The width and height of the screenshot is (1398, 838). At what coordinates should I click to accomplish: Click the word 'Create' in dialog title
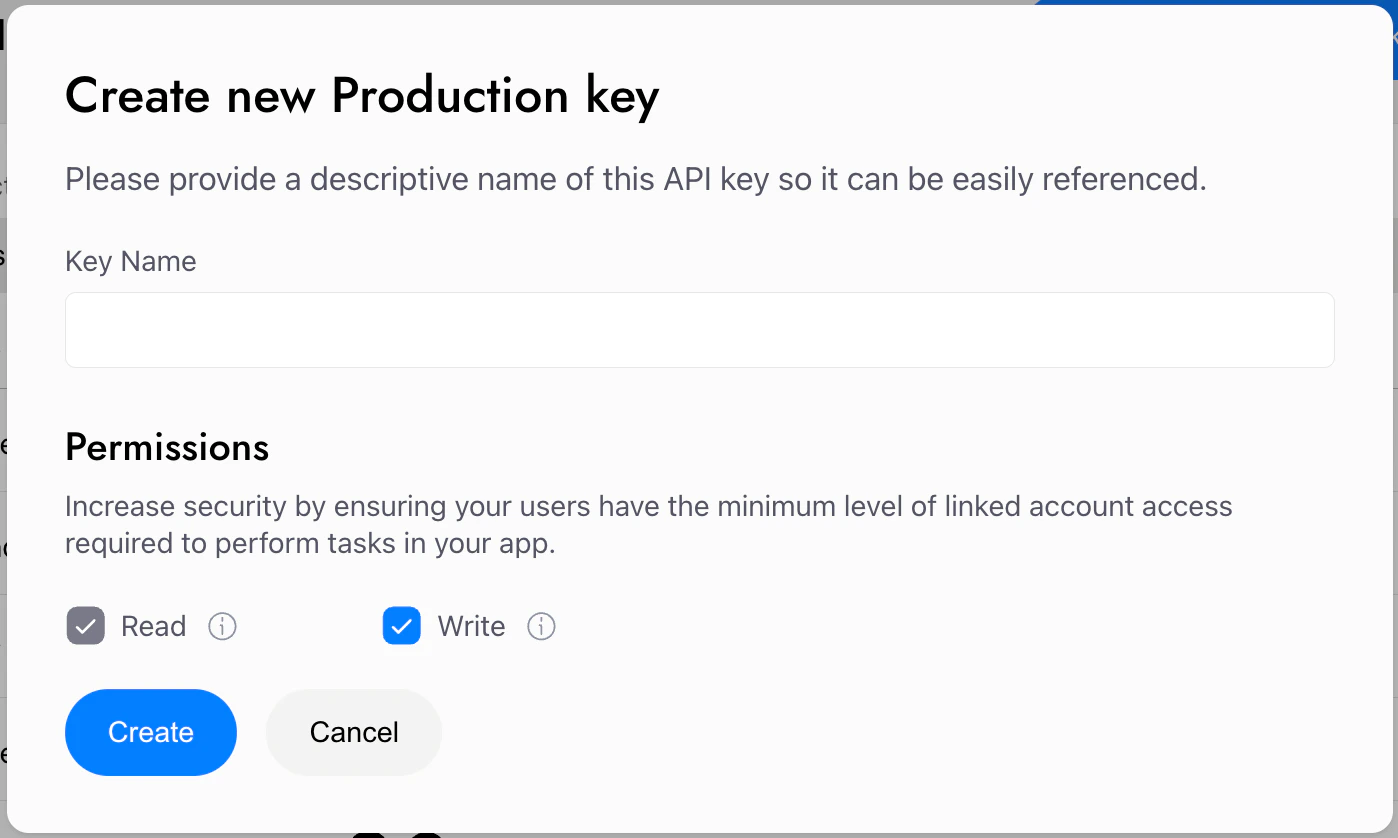(x=138, y=96)
